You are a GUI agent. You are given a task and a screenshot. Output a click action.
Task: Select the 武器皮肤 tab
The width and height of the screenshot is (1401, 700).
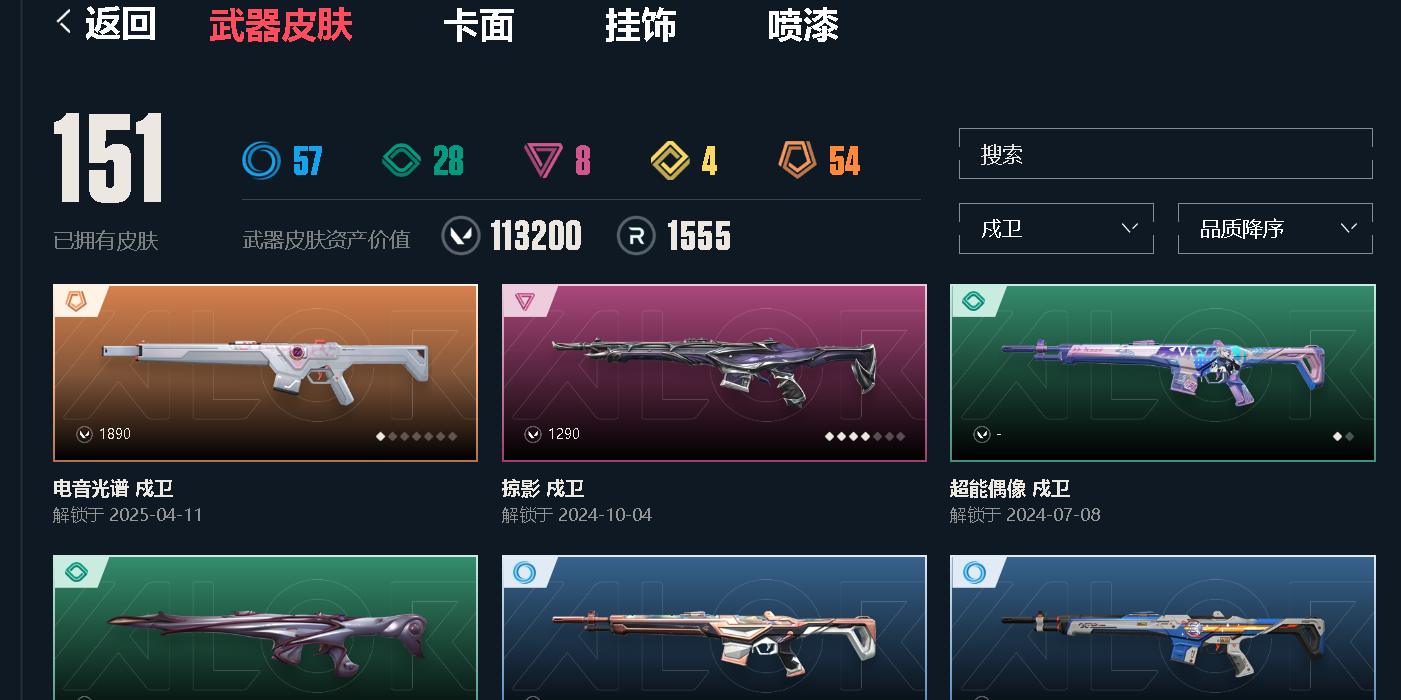281,25
